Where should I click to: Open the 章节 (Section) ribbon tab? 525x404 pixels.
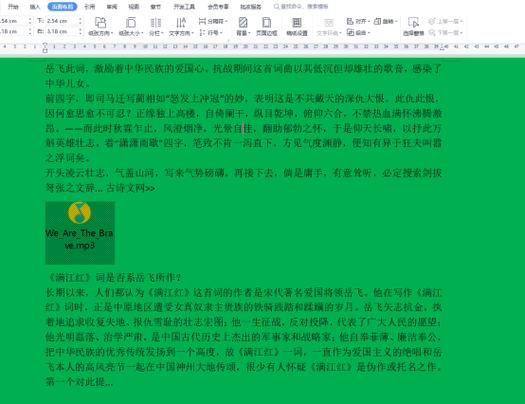156,6
